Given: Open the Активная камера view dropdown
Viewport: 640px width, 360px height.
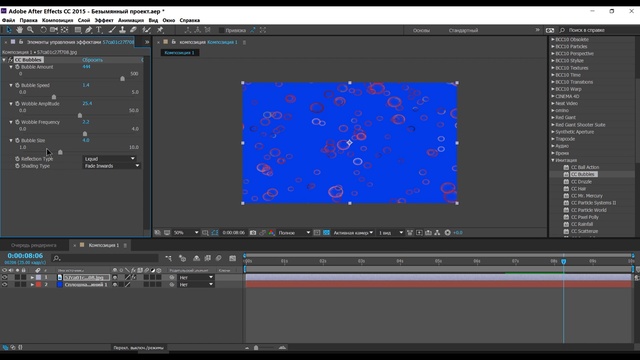Looking at the screenshot, I should (353, 233).
